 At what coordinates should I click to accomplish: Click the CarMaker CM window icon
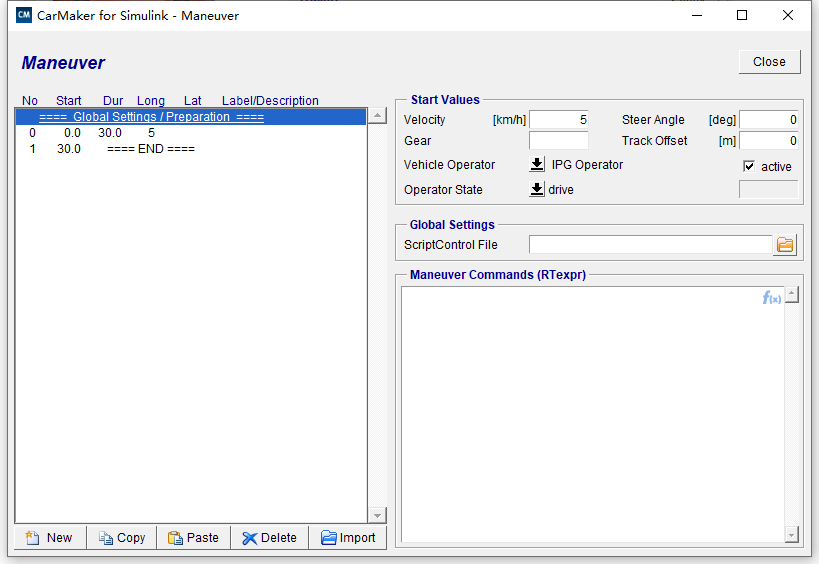point(24,15)
